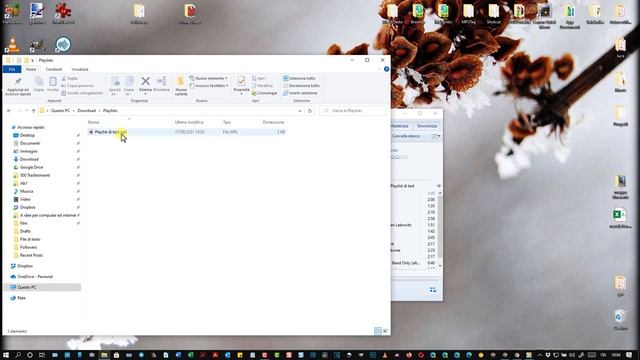This screenshot has width=640, height=360.
Task: Select the Playlist di test file
Action: click(186, 132)
